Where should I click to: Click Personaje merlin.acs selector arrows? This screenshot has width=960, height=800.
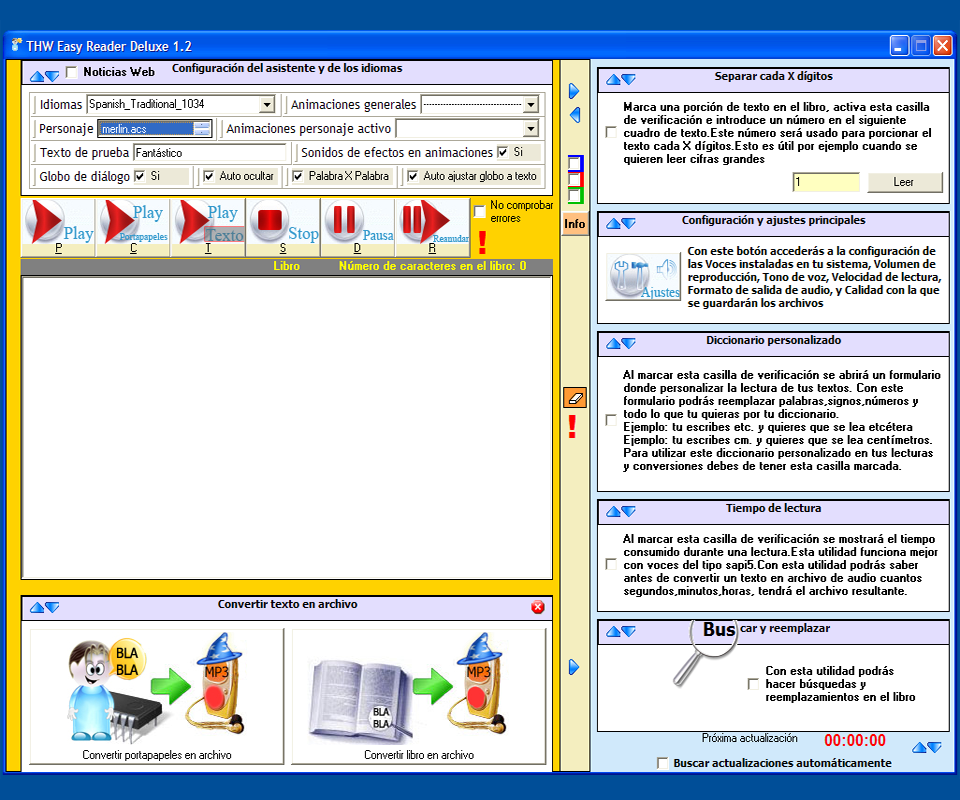[x=201, y=129]
